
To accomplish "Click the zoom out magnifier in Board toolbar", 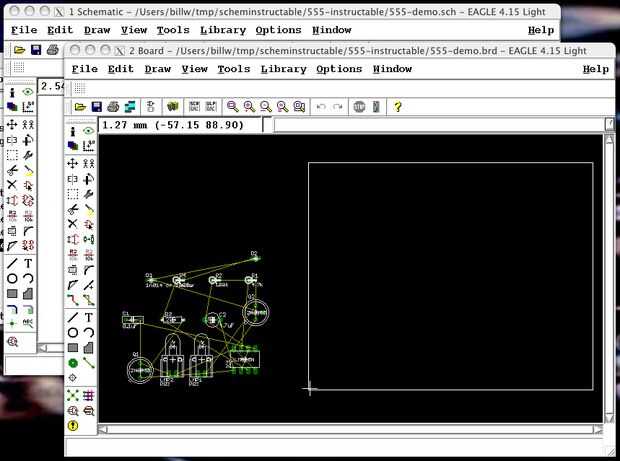I will click(266, 106).
